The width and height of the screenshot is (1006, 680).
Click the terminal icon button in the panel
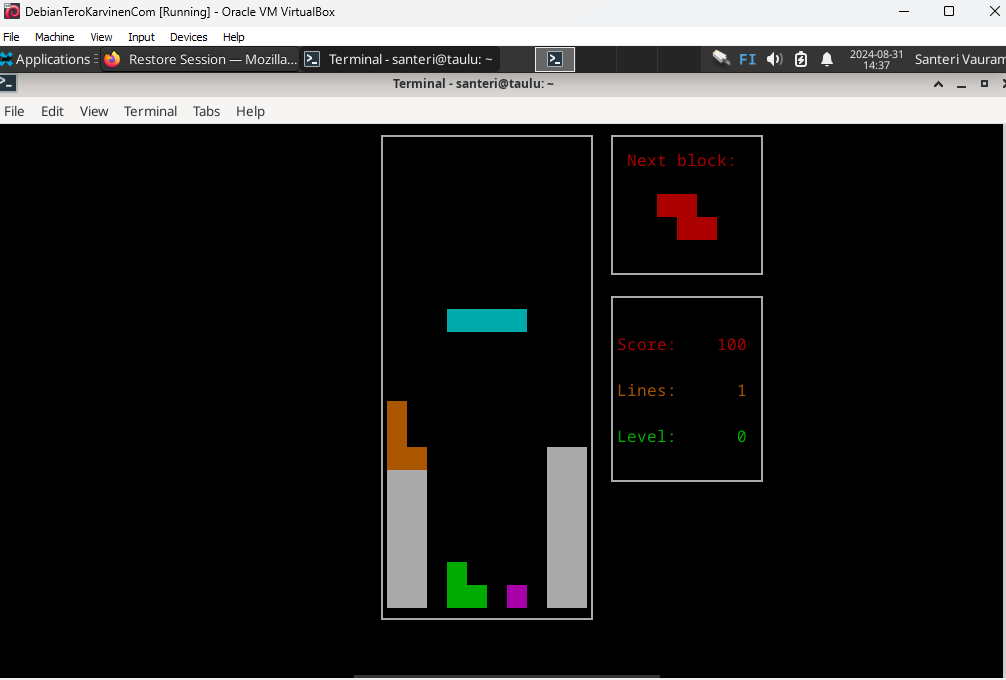pyautogui.click(x=555, y=59)
